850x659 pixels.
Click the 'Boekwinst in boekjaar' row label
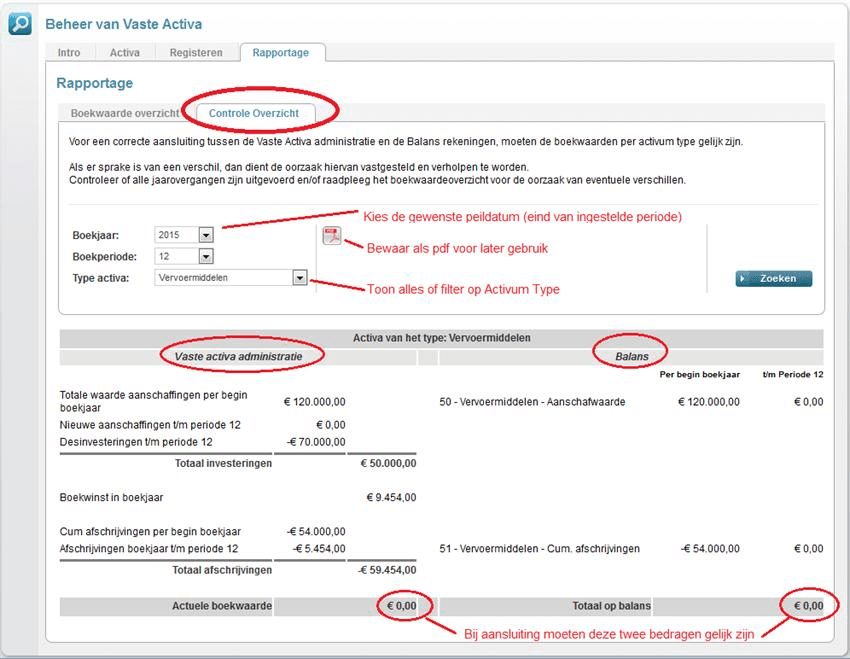pyautogui.click(x=111, y=498)
